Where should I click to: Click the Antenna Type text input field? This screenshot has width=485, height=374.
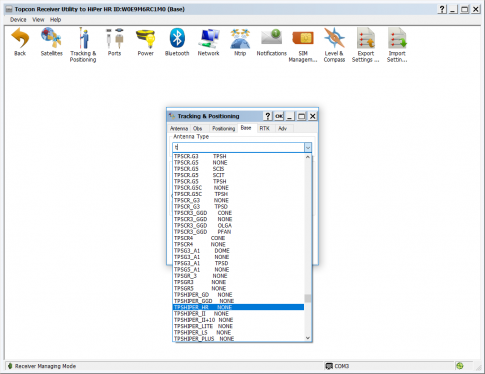point(238,147)
